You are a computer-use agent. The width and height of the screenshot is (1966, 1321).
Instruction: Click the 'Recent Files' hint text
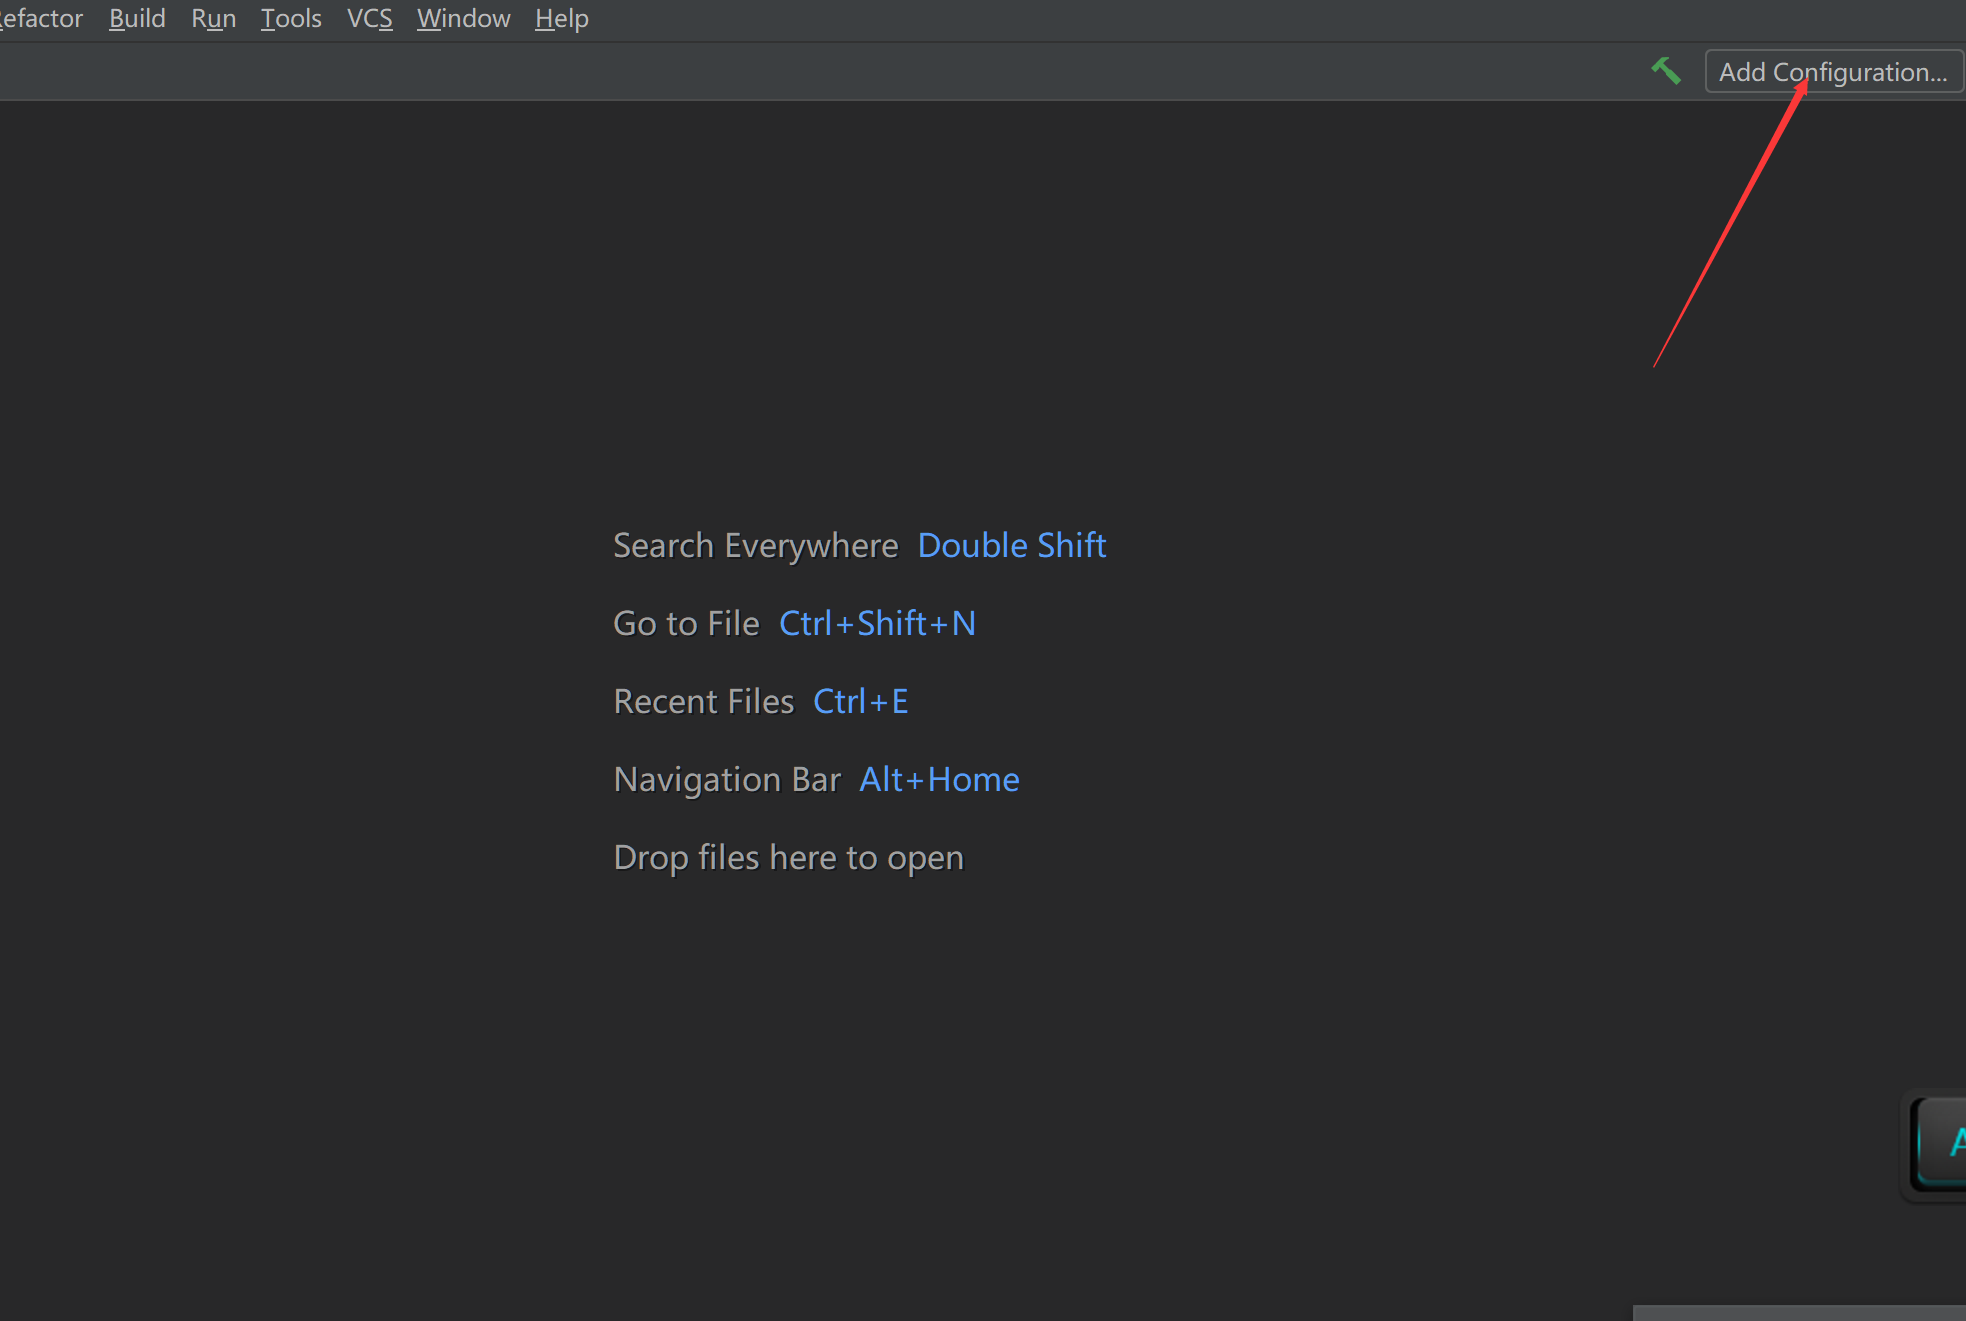(x=703, y=702)
